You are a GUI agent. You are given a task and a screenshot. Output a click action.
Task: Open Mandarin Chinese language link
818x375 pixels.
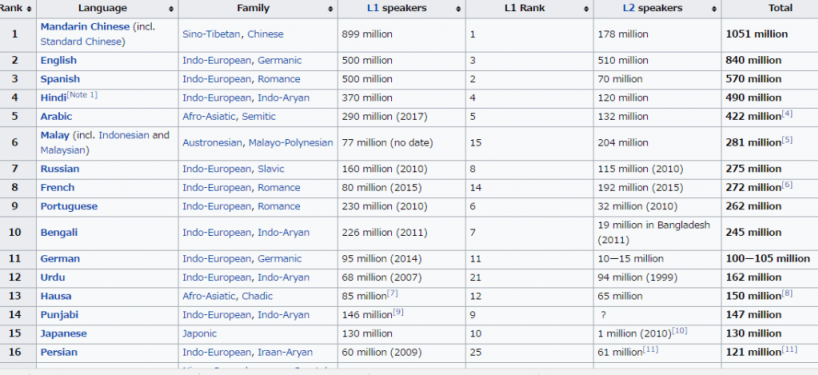tap(85, 27)
